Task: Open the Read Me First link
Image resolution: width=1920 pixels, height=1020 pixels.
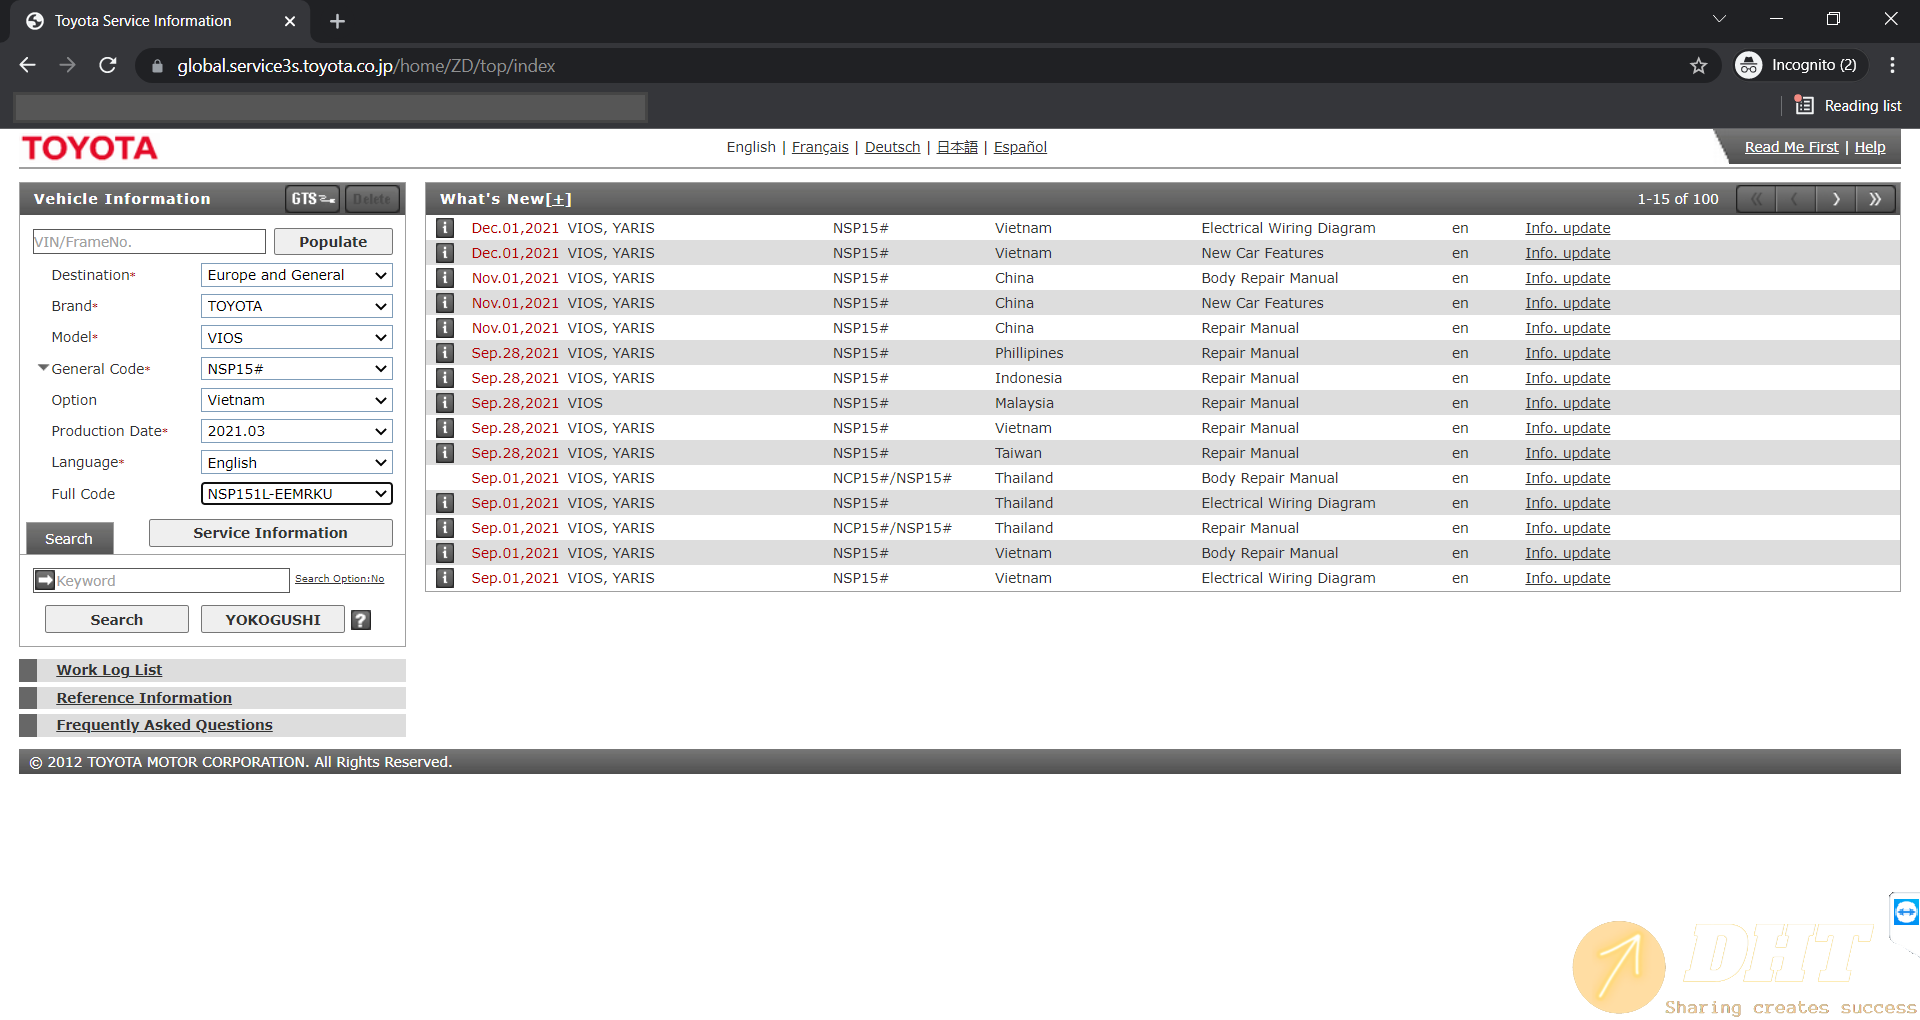Action: [x=1791, y=147]
